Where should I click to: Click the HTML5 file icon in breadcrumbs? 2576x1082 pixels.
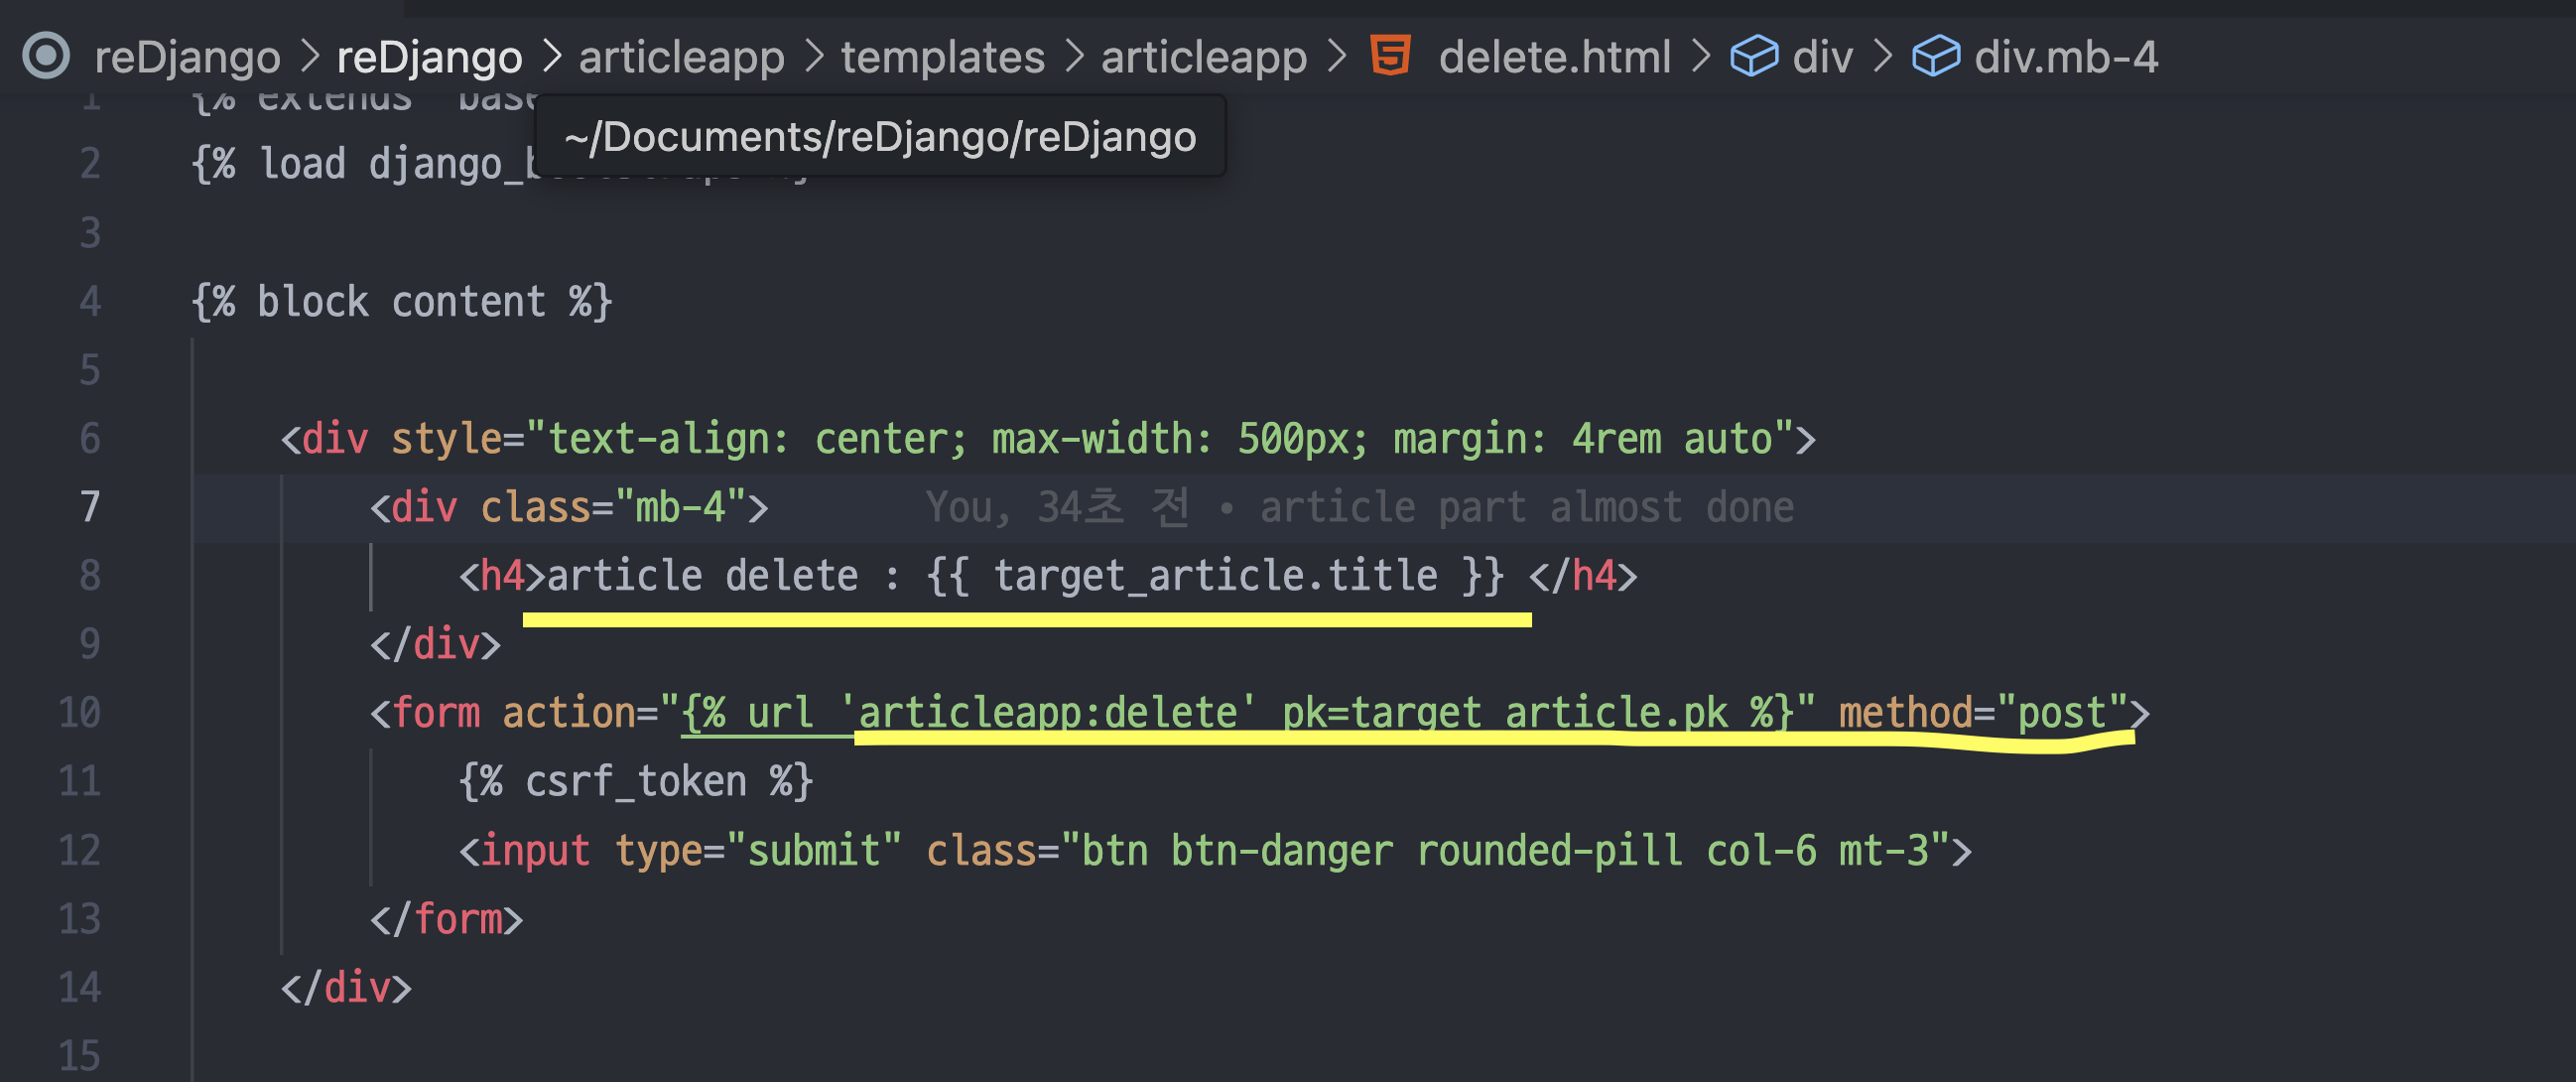(x=1390, y=56)
